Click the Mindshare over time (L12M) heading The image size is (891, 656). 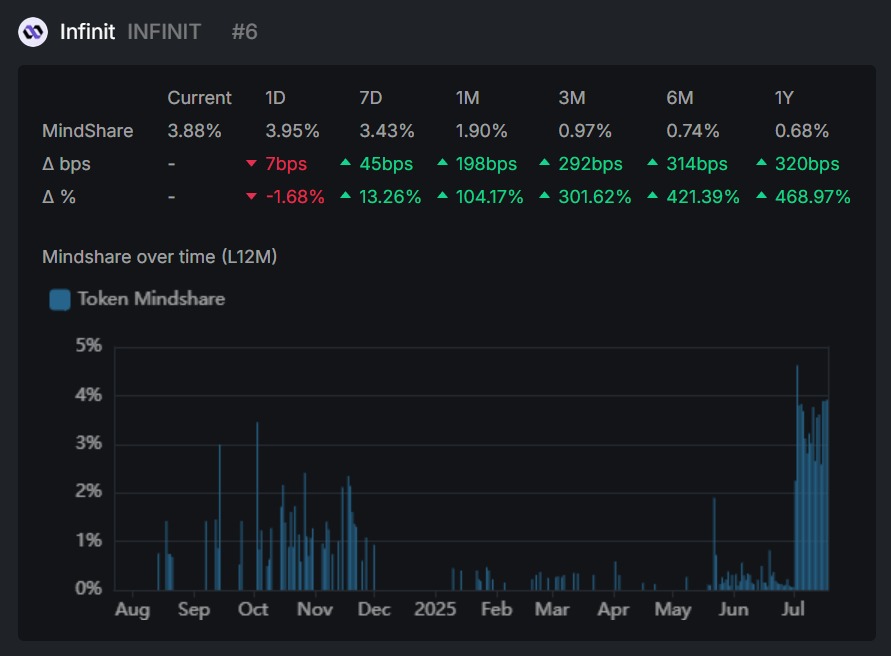pyautogui.click(x=160, y=257)
